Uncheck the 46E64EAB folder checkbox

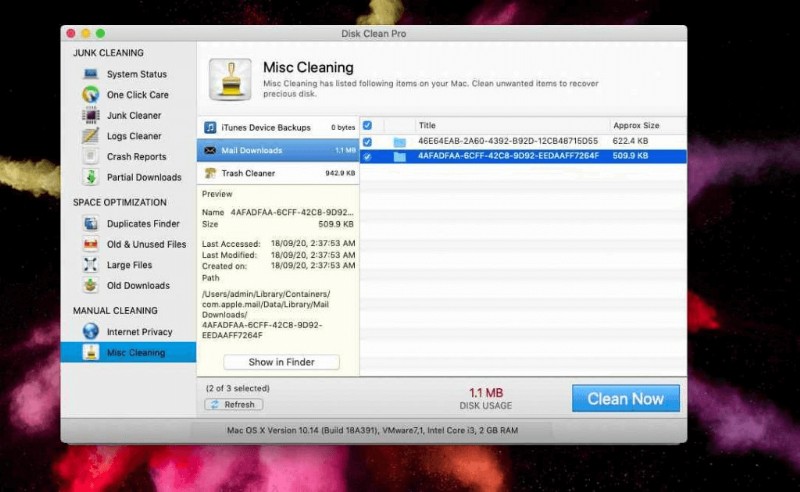click(367, 142)
